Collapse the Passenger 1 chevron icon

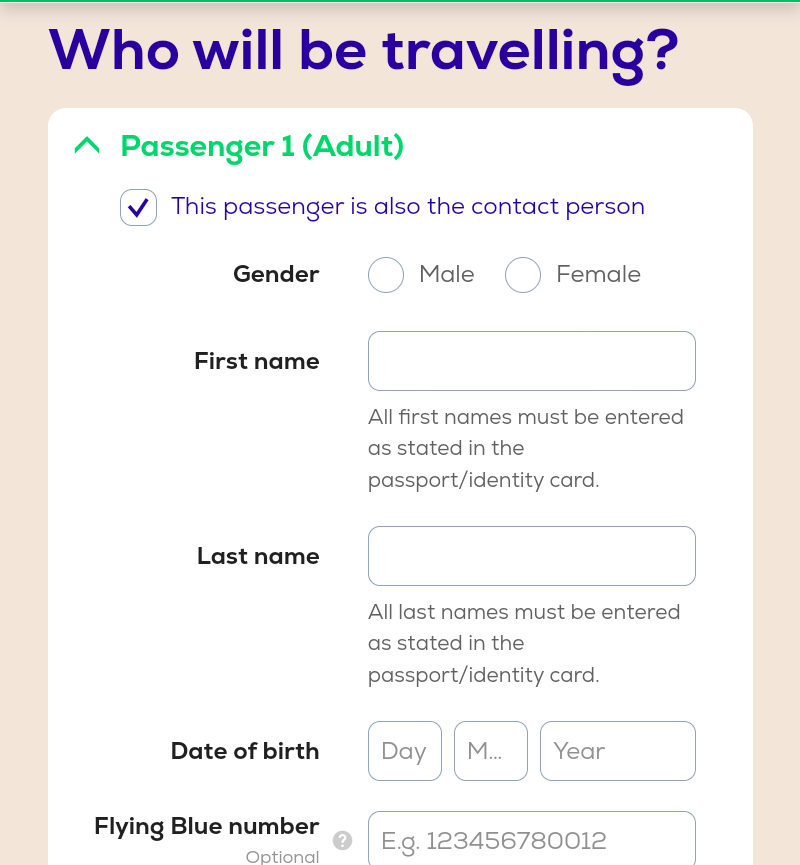pos(87,146)
